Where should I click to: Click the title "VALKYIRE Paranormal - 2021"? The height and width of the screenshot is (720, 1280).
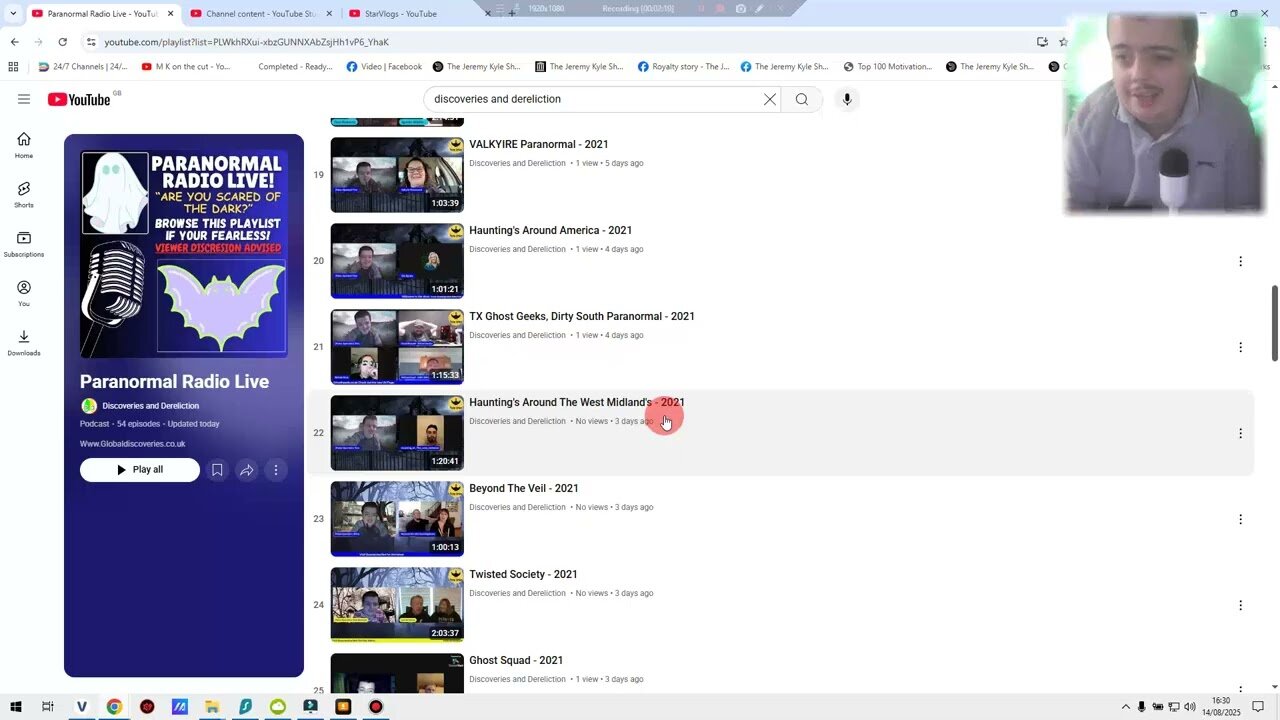(x=539, y=145)
